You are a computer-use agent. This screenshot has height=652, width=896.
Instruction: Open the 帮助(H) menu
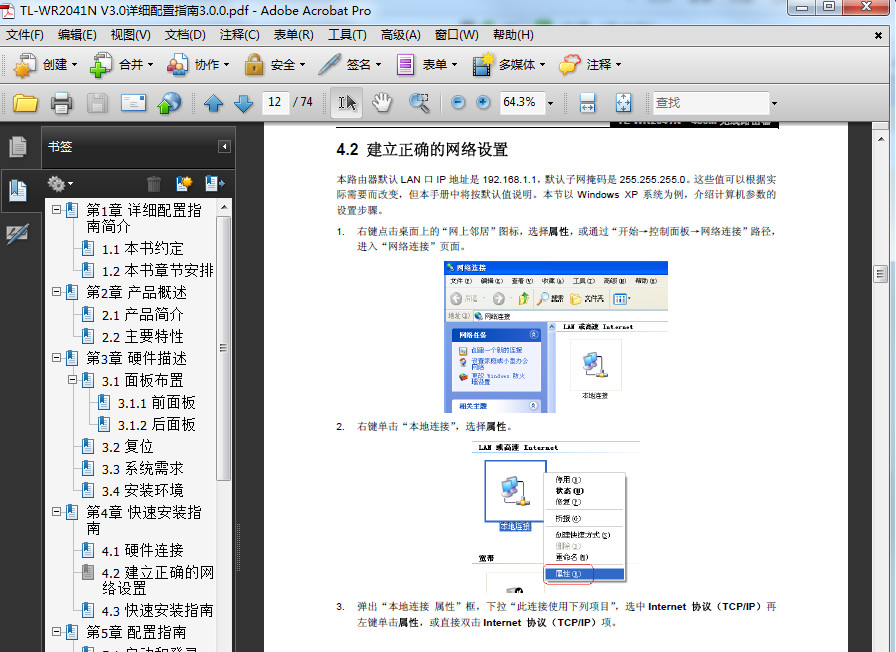click(513, 35)
